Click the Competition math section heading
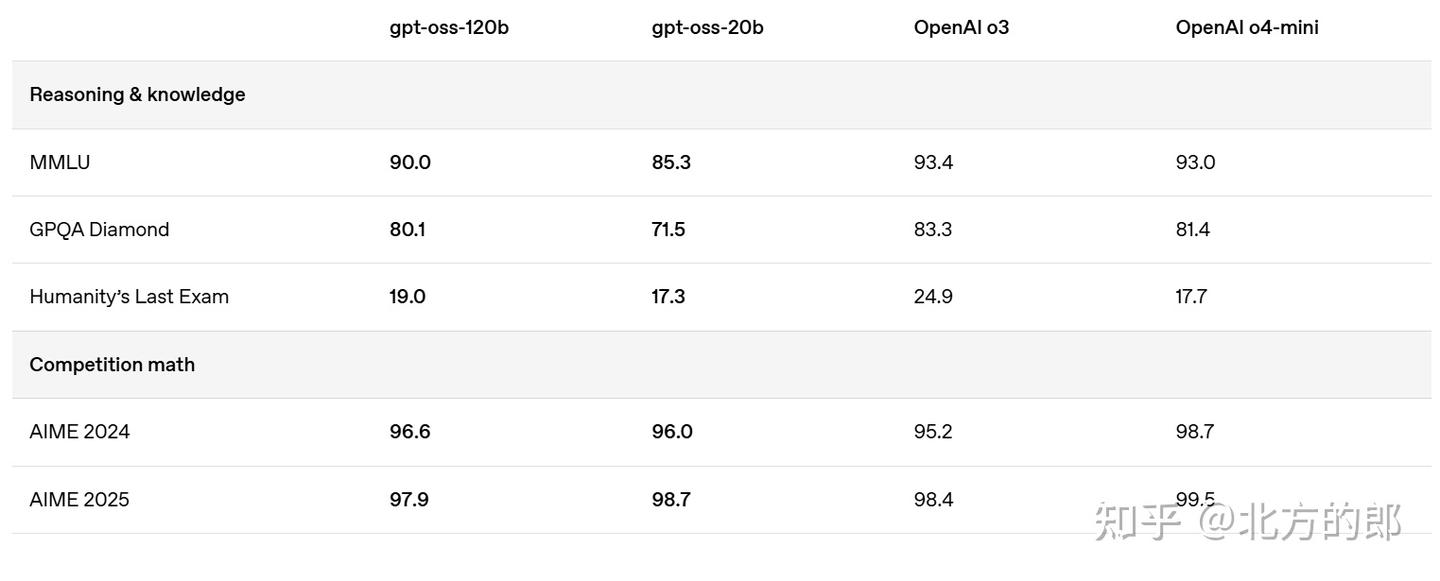 coord(112,365)
